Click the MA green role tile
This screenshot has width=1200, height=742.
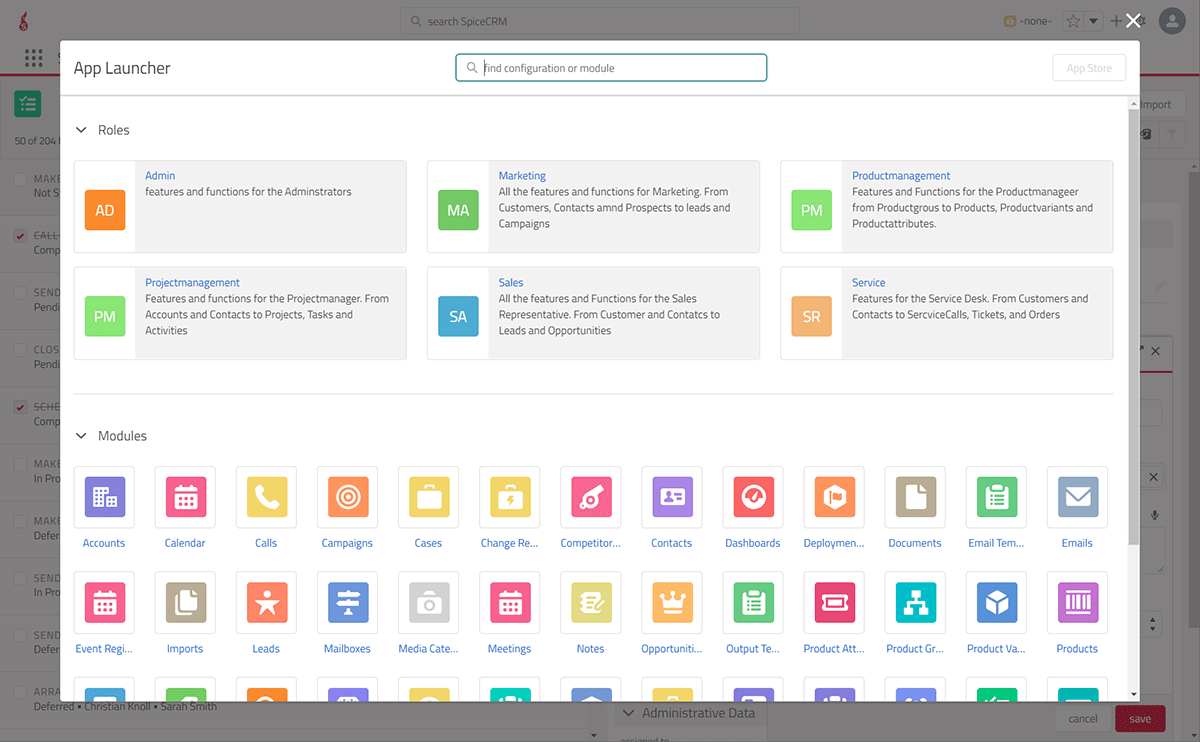pos(458,210)
